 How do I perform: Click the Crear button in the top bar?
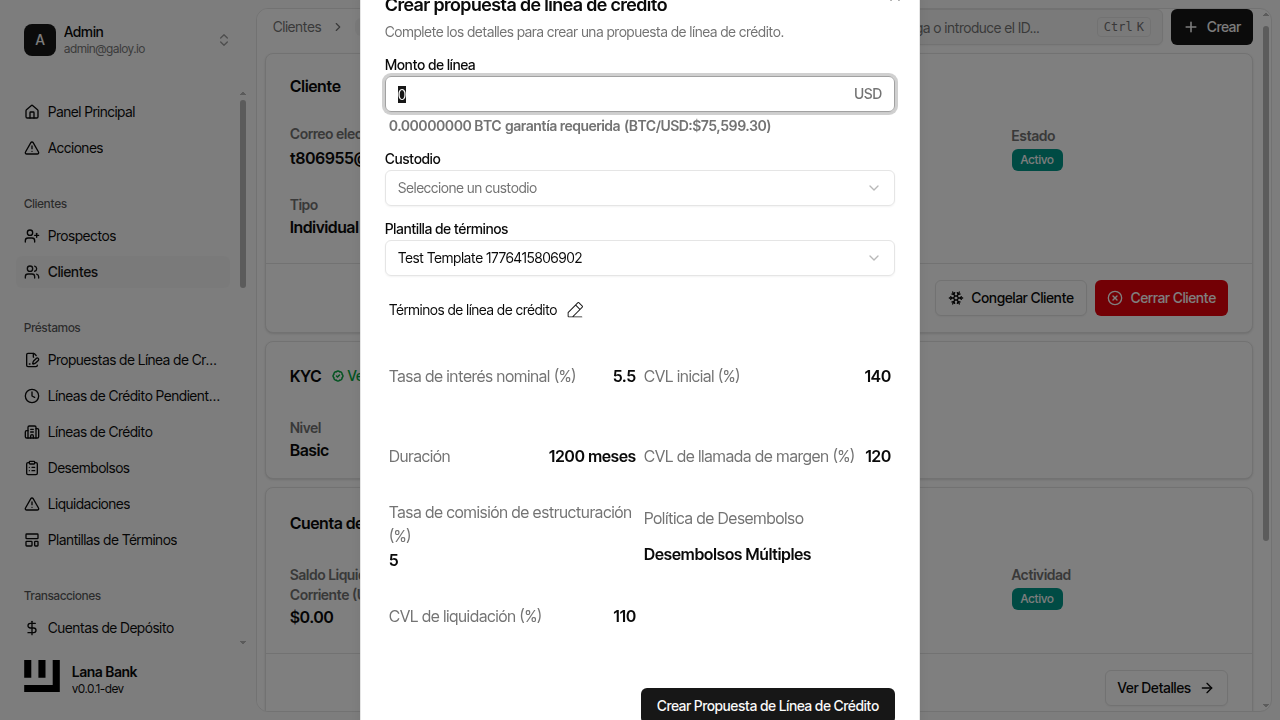(1211, 27)
